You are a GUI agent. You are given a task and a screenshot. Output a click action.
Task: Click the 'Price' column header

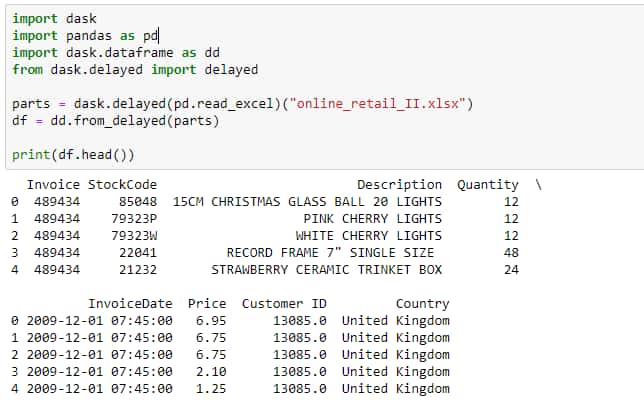pos(207,303)
